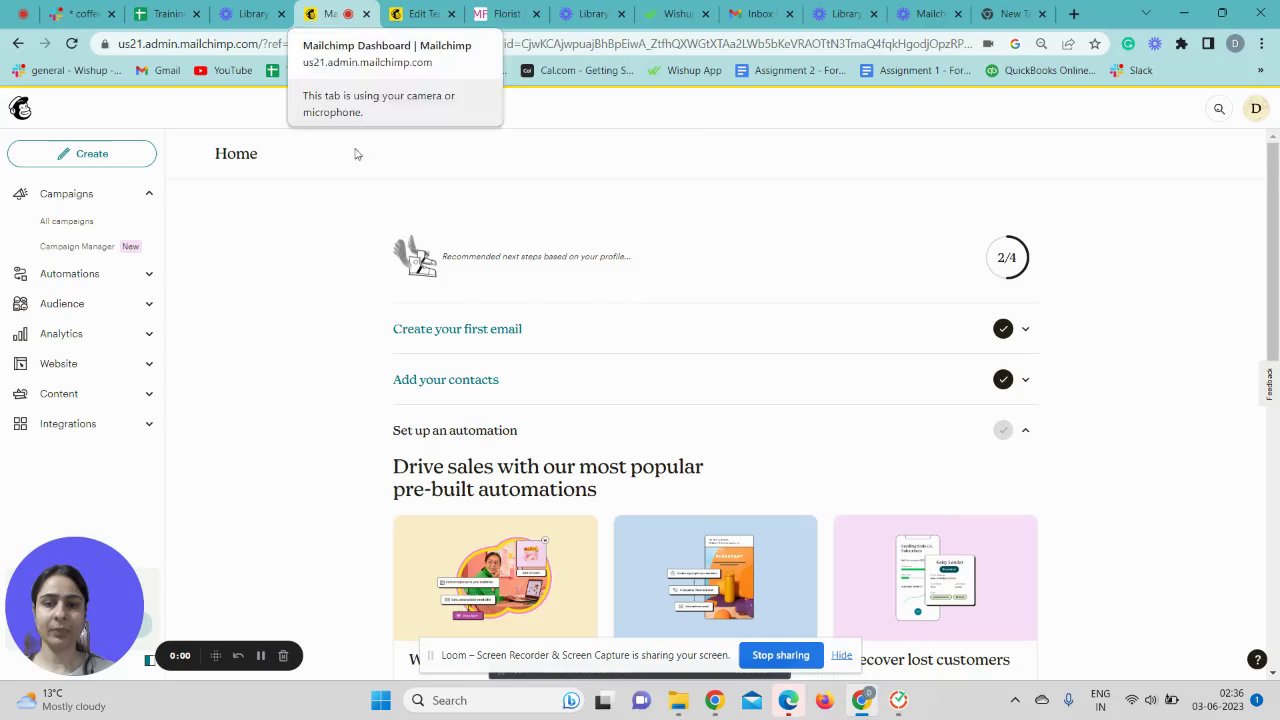Grab the Loom control bar handle

pos(215,656)
